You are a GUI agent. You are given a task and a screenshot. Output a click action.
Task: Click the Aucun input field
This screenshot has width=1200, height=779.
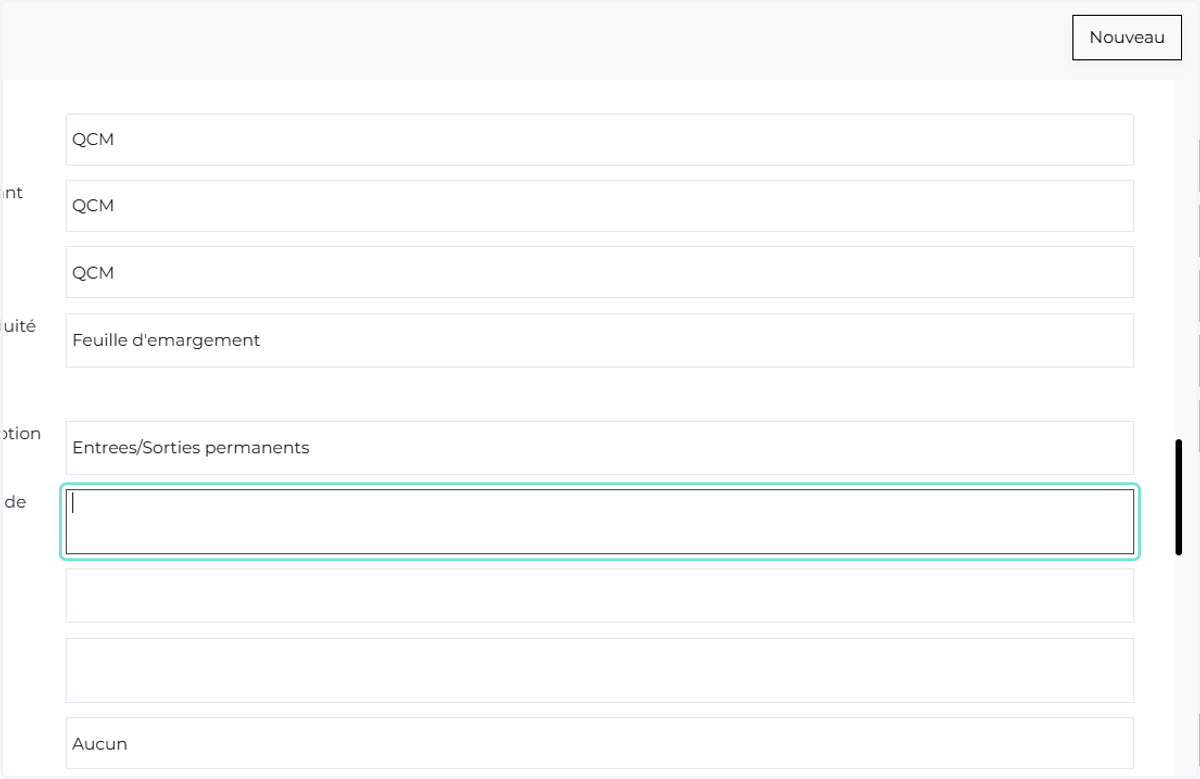pyautogui.click(x=600, y=743)
